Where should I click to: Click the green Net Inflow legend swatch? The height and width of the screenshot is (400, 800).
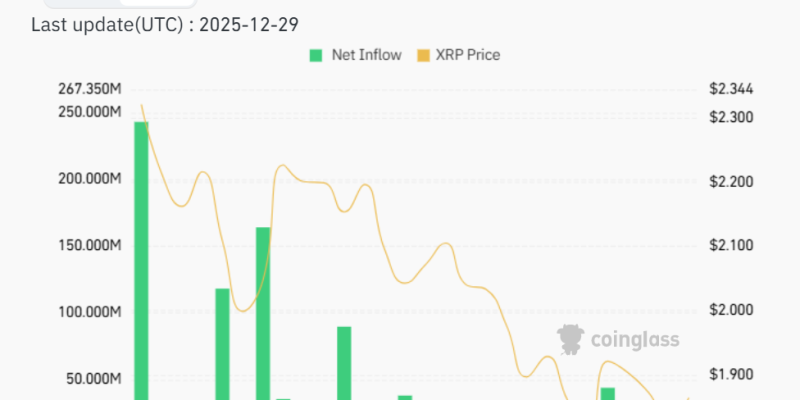[x=316, y=55]
